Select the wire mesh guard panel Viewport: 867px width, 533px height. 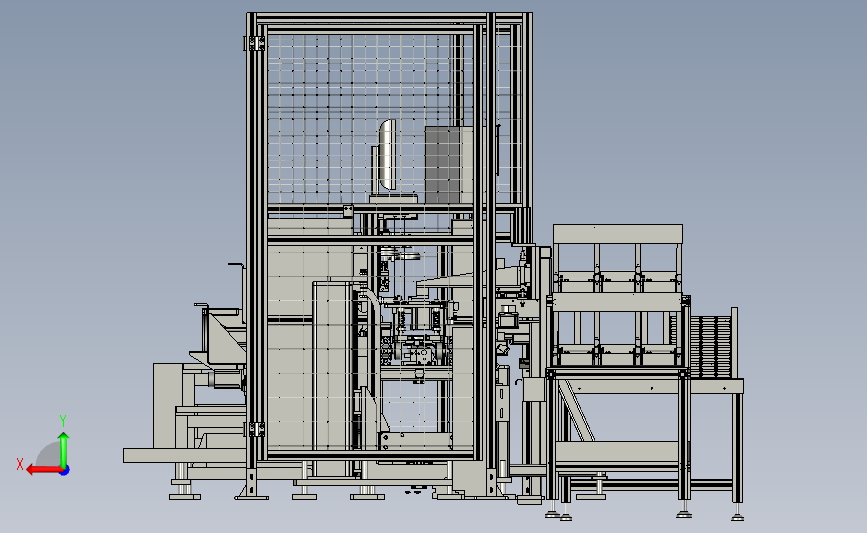tap(368, 119)
